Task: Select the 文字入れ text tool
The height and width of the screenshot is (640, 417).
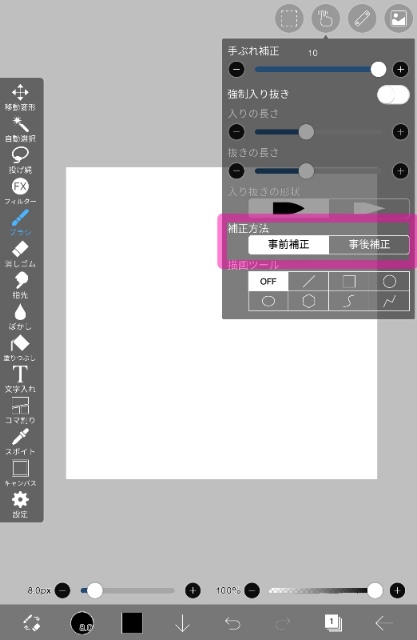Action: [x=20, y=379]
